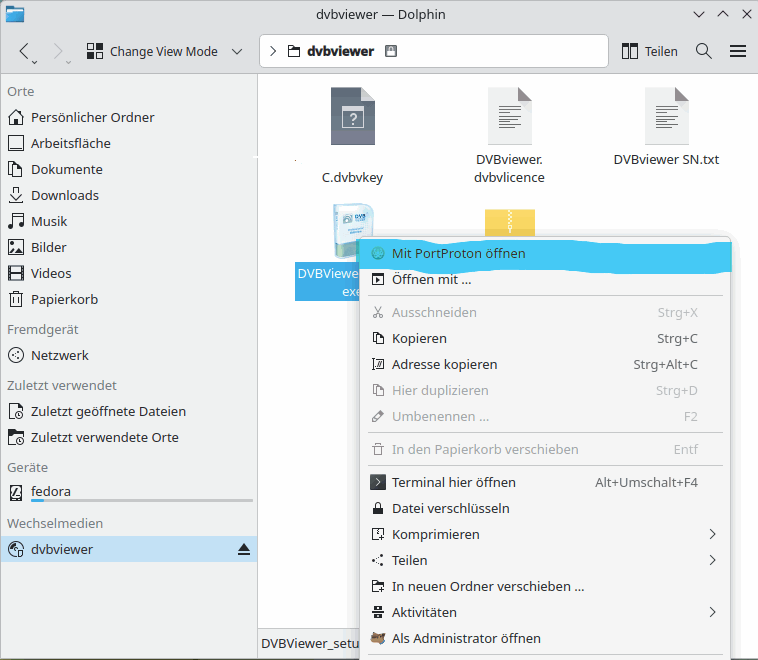The image size is (758, 660).
Task: Open Bilder folder in sidebar
Action: [x=129, y=247]
